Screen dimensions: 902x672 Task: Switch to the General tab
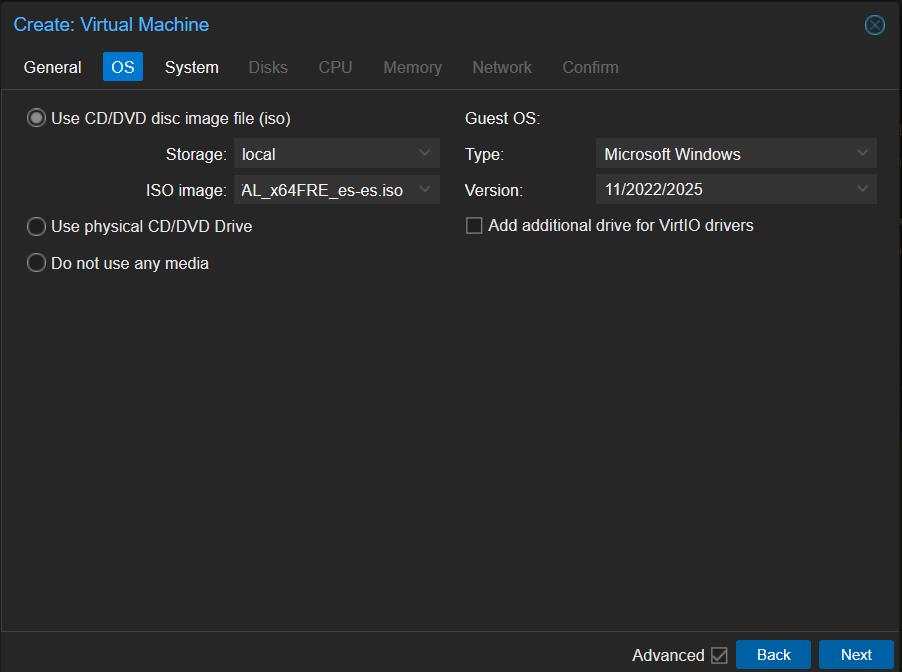53,68
